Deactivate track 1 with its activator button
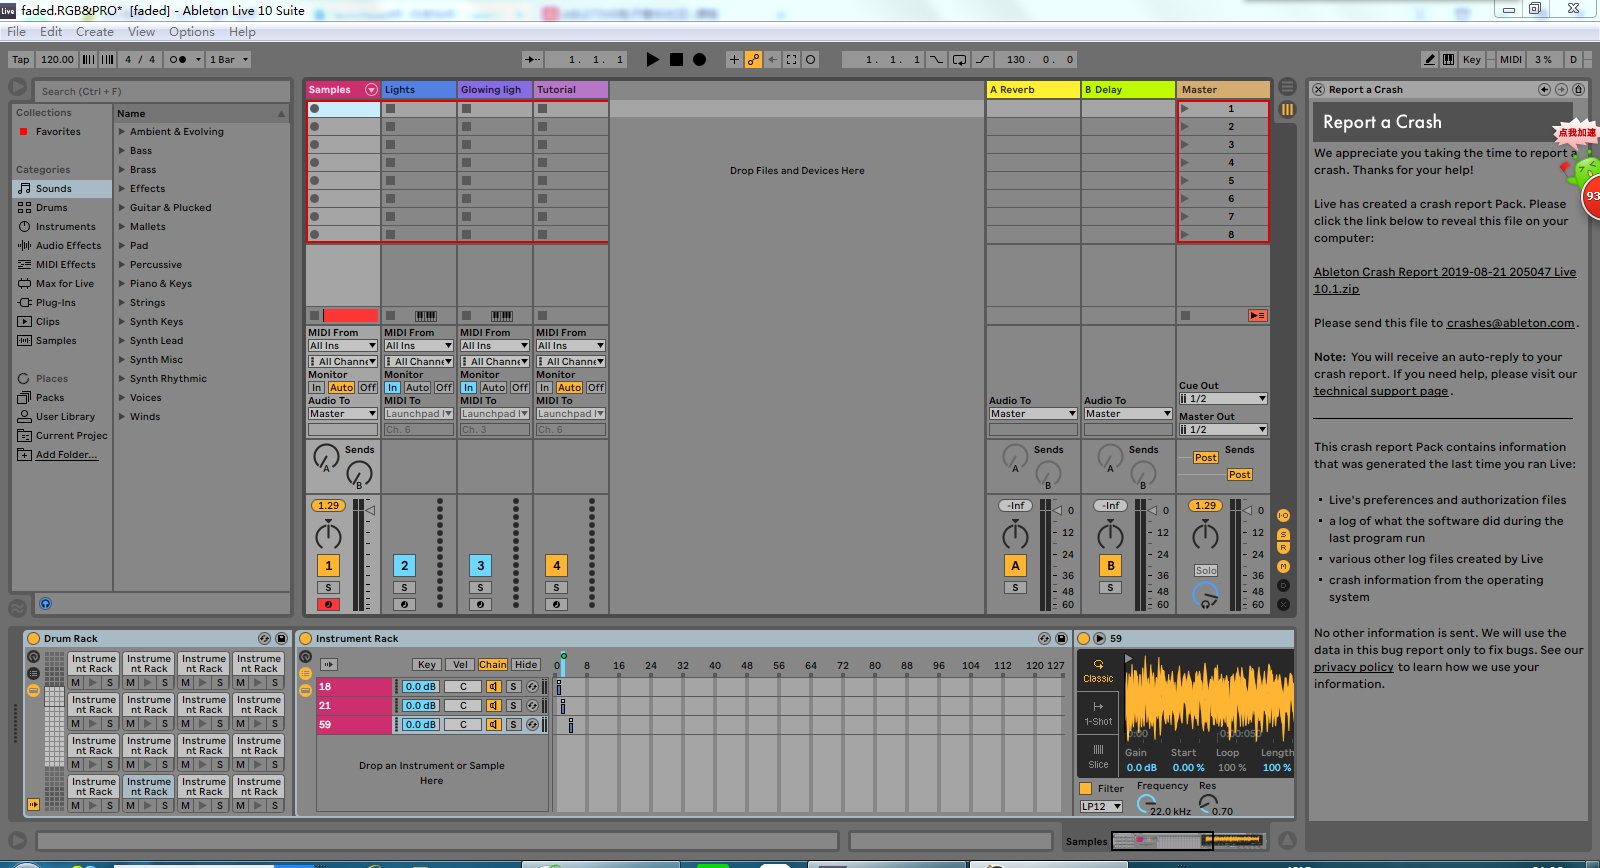The height and width of the screenshot is (868, 1600). click(x=329, y=565)
